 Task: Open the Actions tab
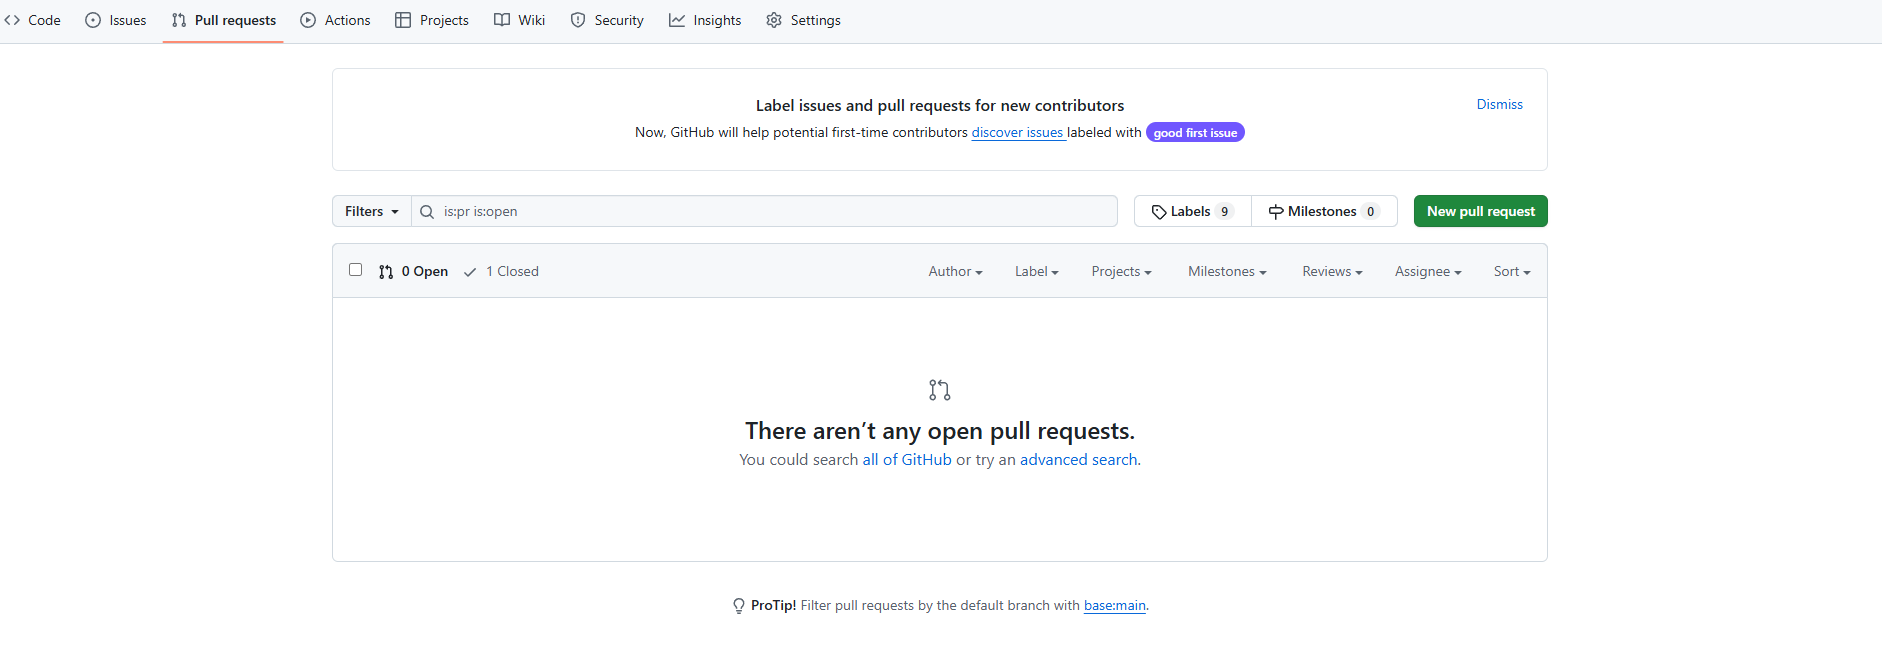point(336,20)
